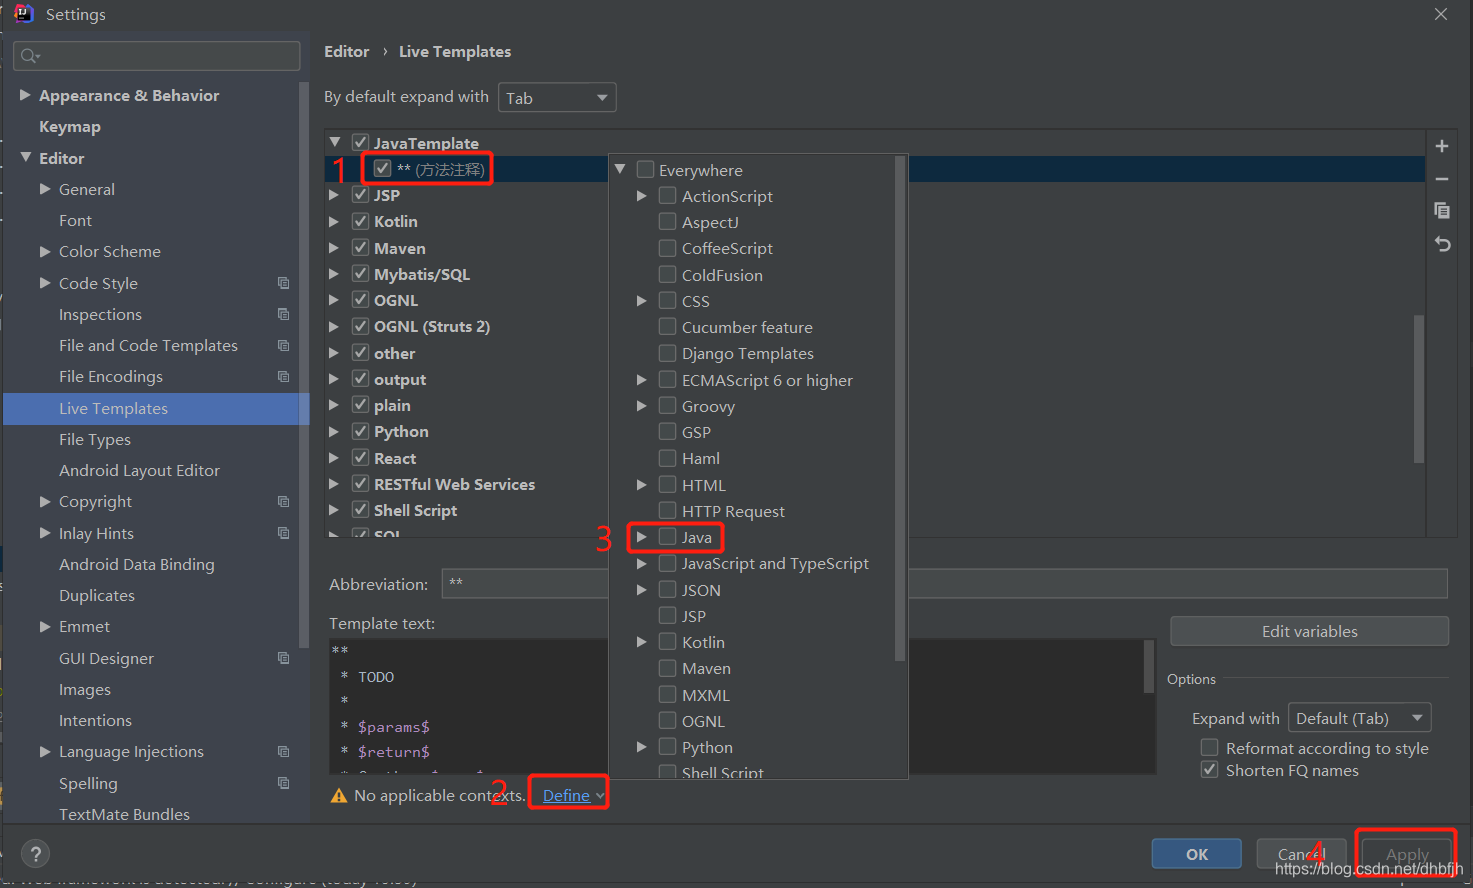1473x888 pixels.
Task: Click project-level icon beside Copyright
Action: pos(283,501)
